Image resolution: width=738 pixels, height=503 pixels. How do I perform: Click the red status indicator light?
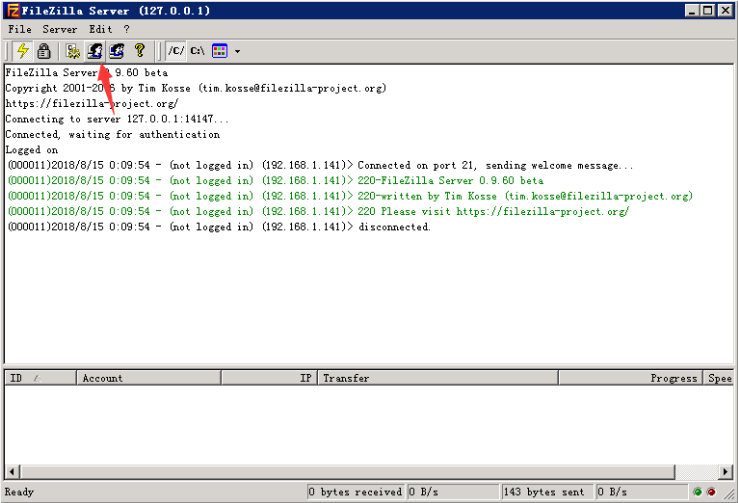[711, 492]
